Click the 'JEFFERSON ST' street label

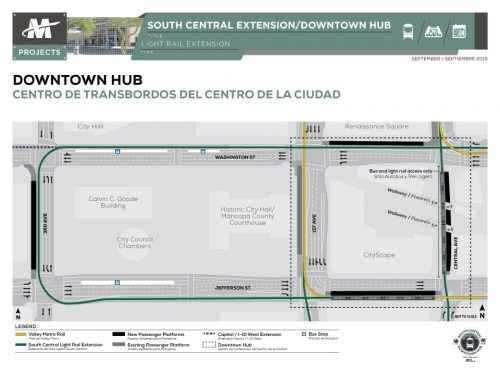tap(233, 288)
